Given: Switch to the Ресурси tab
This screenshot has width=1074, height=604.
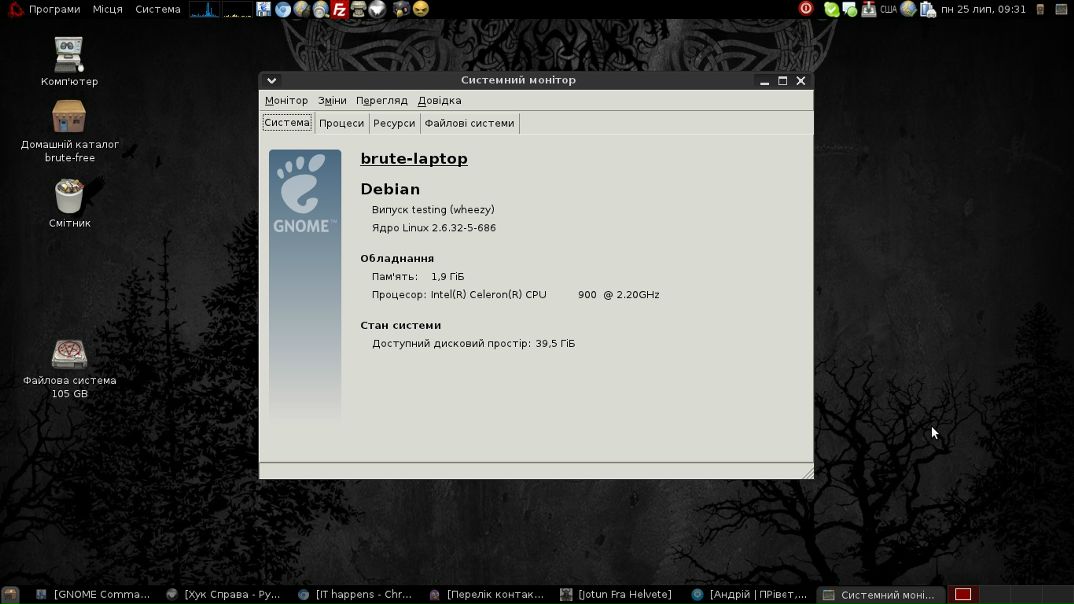Looking at the screenshot, I should [x=394, y=123].
